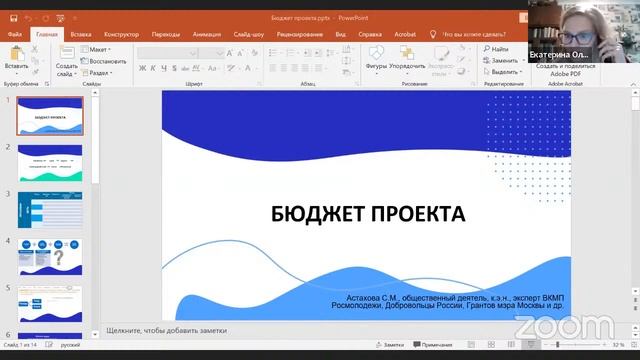Switch to the Слайд-шоу tab
This screenshot has height=360, width=640.
[x=249, y=34]
